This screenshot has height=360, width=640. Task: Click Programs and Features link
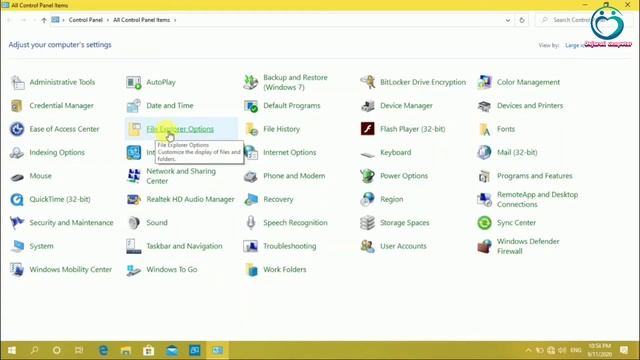(x=534, y=176)
